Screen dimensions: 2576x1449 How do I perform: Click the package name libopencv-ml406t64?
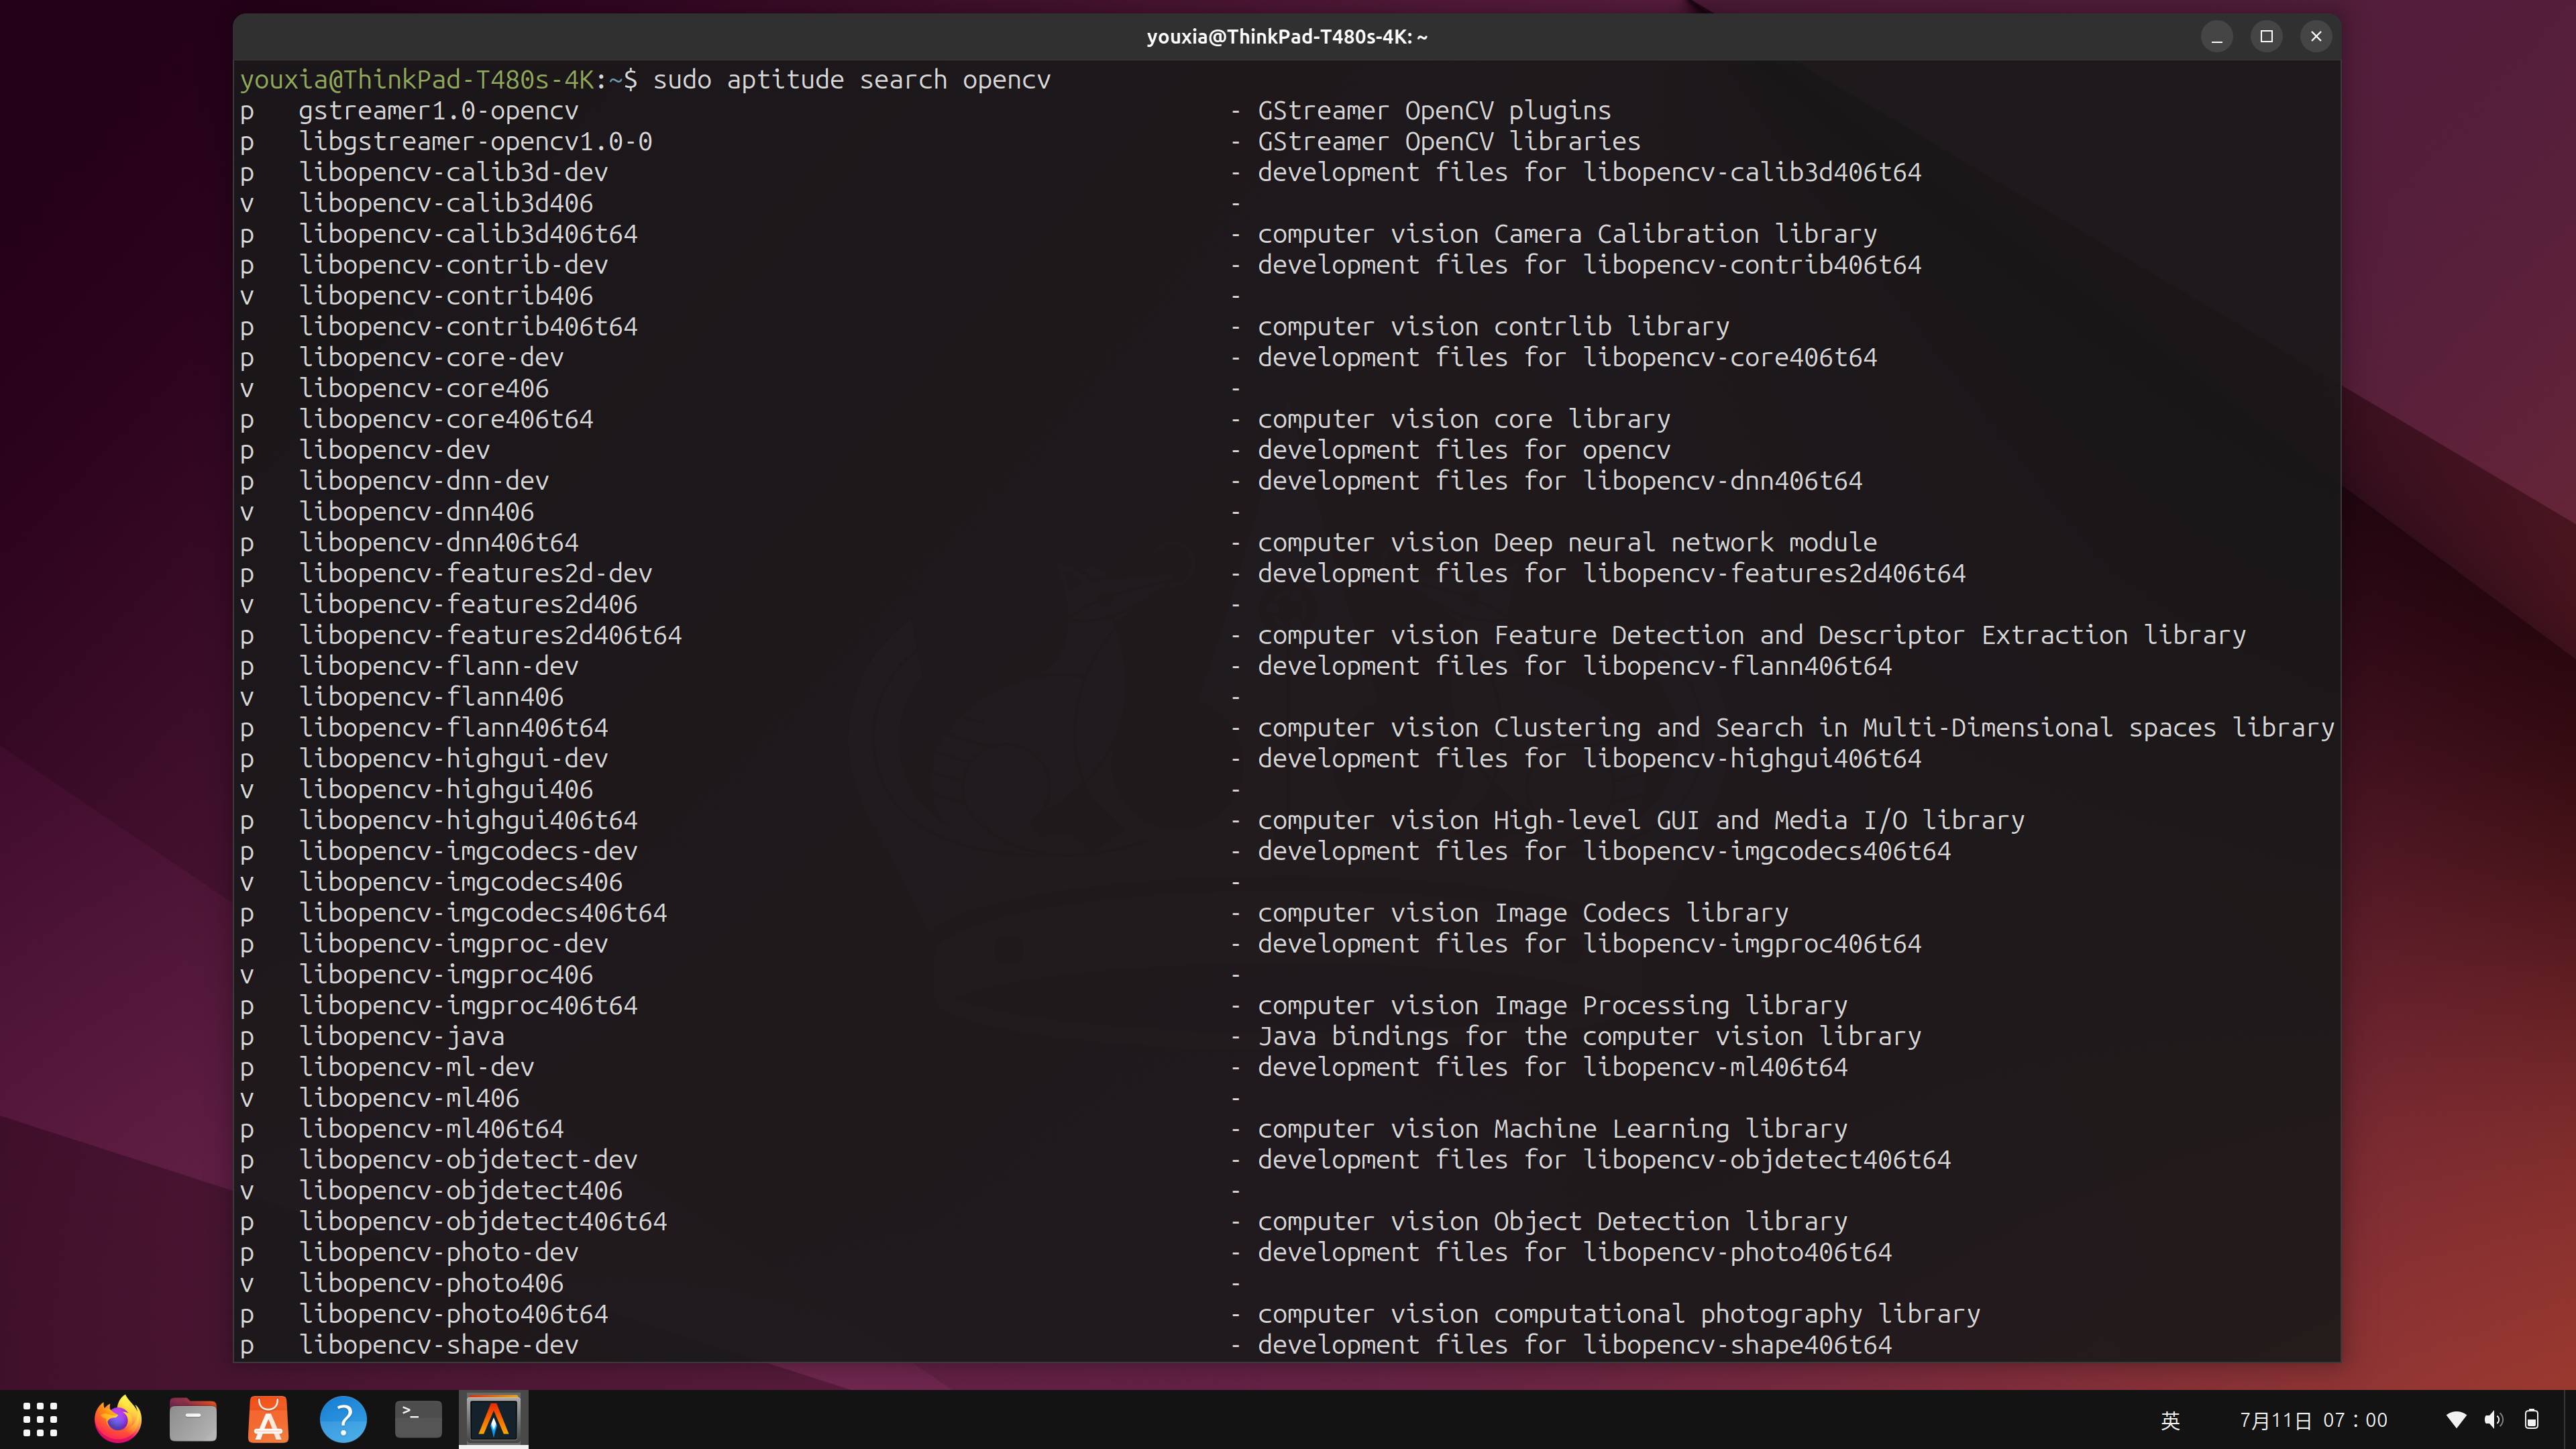[x=431, y=1130]
